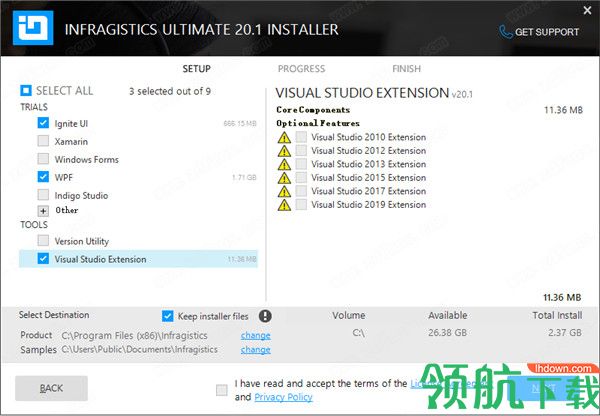Enable the Windows Forms checkbox
This screenshot has width=600, height=416.
[43, 159]
